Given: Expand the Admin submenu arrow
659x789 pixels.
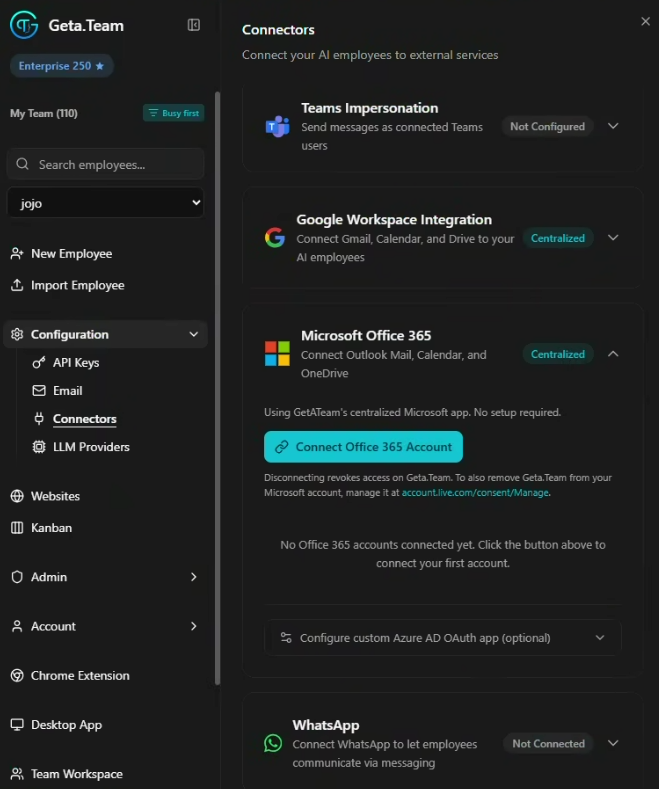Looking at the screenshot, I should click(x=194, y=577).
